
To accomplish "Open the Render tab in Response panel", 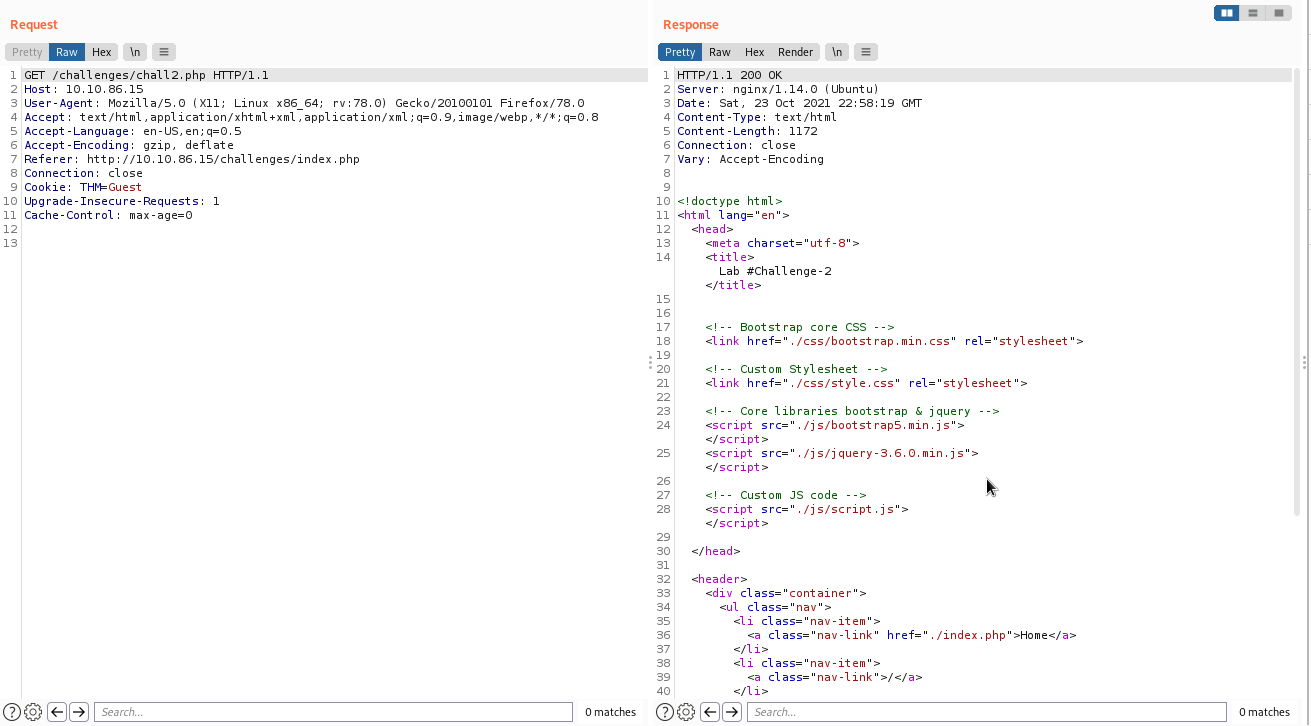I will (796, 52).
